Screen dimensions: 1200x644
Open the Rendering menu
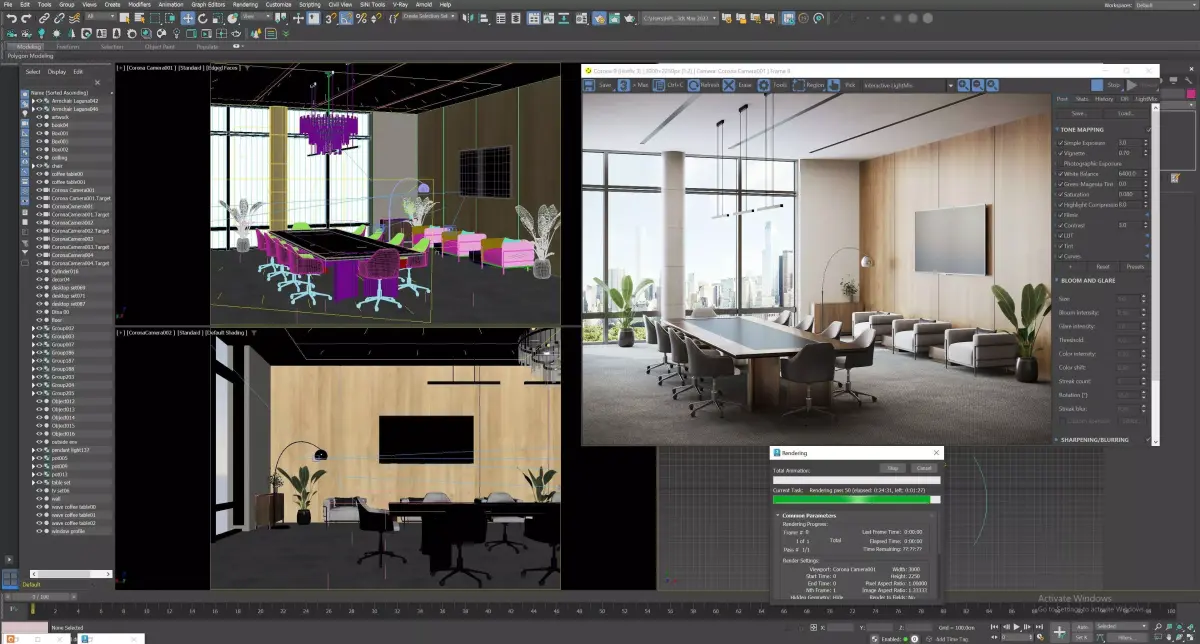[x=245, y=4]
